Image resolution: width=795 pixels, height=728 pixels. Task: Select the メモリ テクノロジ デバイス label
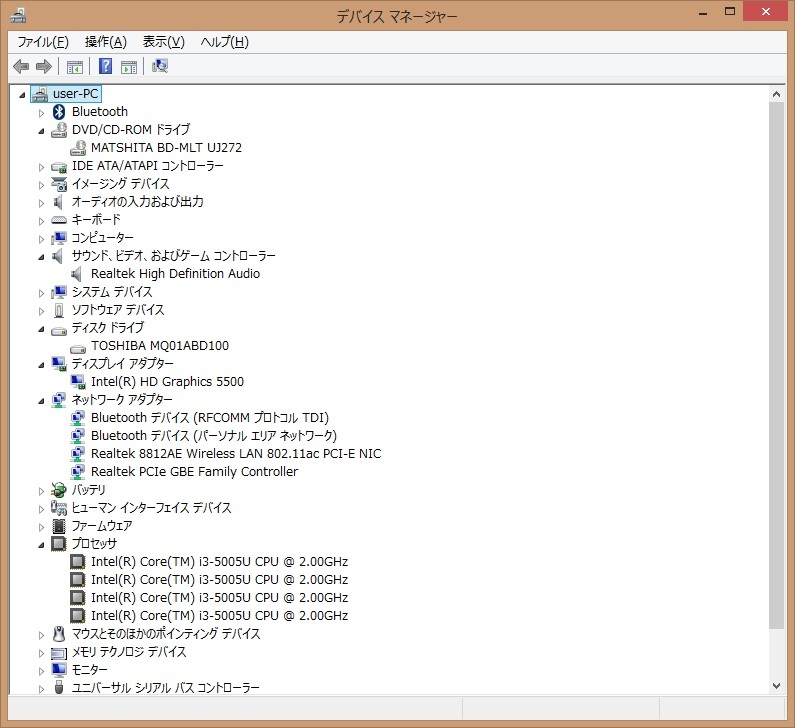coord(129,652)
